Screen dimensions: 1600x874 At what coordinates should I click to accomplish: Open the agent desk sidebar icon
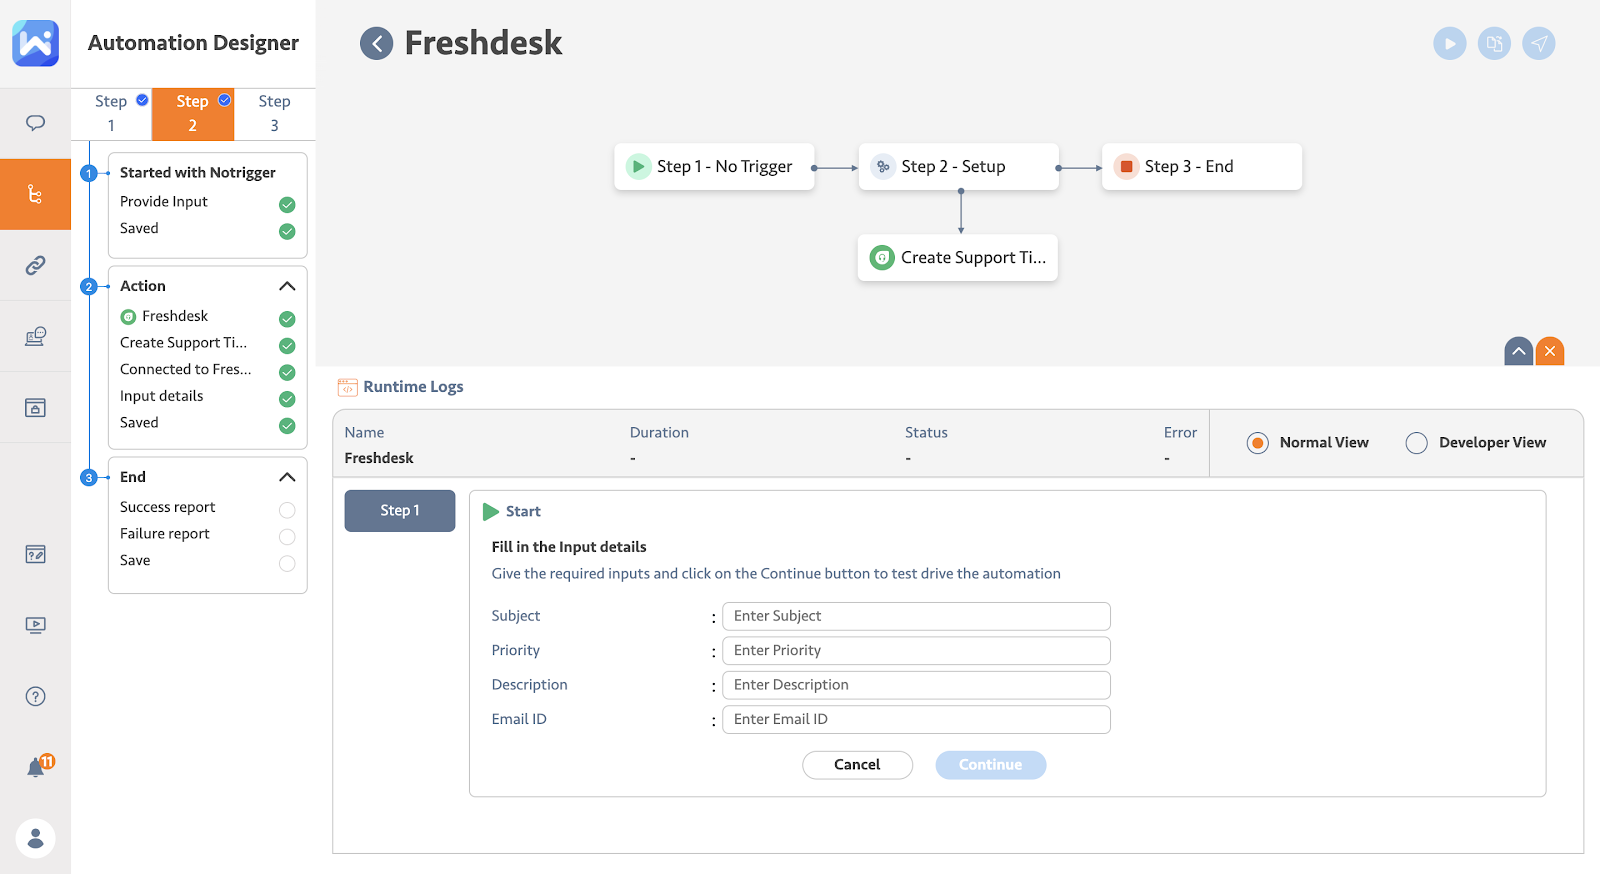click(x=35, y=336)
